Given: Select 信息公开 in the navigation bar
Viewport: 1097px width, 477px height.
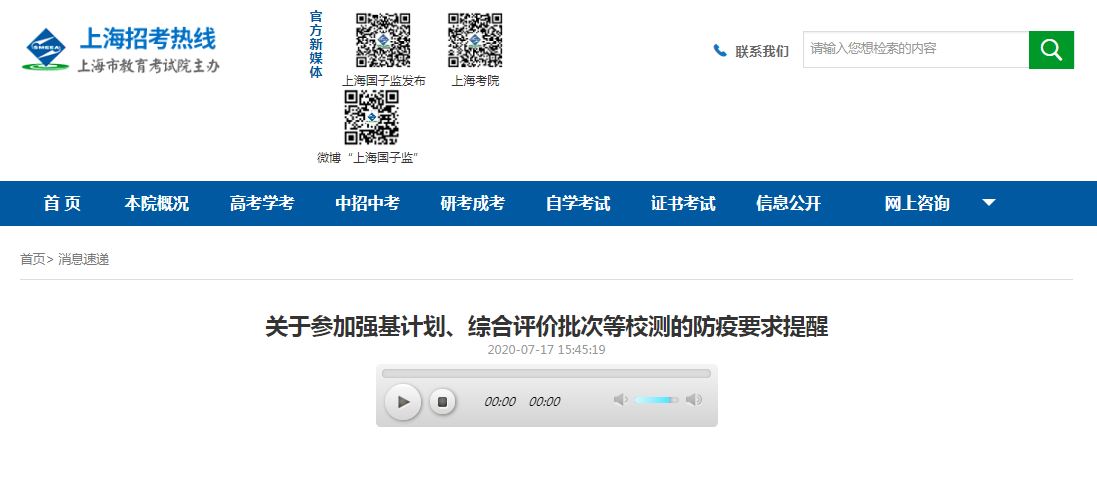Looking at the screenshot, I should [788, 203].
